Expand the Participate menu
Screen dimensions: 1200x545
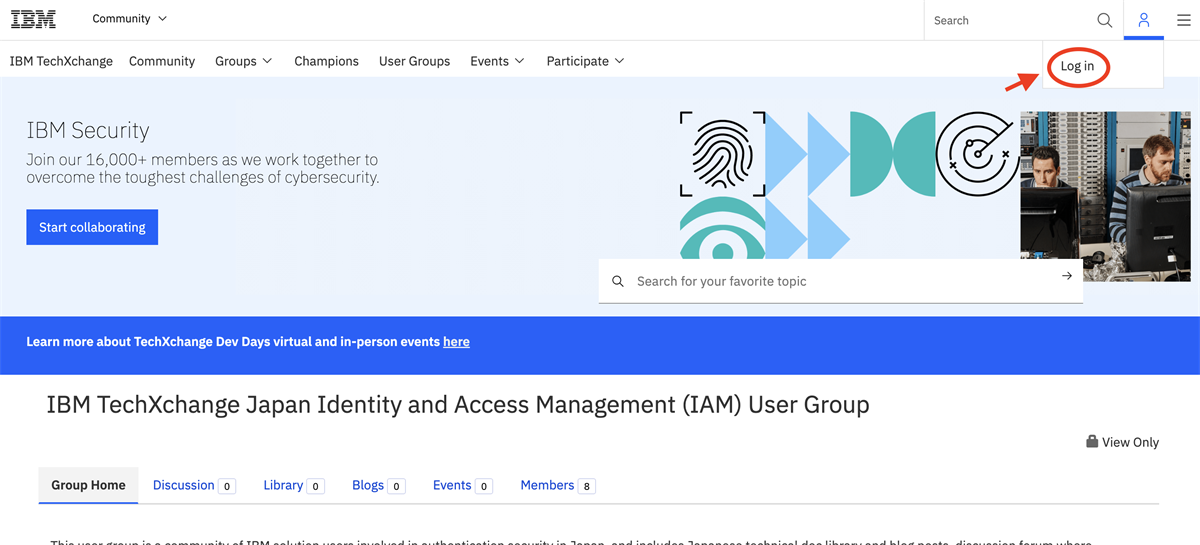click(585, 61)
